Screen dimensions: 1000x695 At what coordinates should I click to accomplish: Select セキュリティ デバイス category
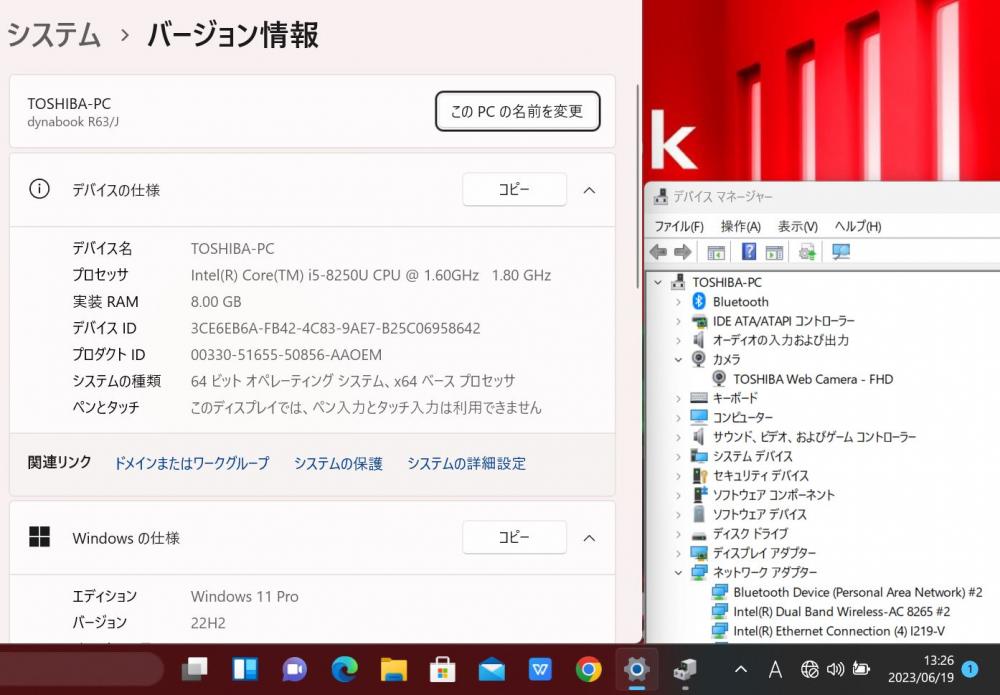[x=760, y=476]
